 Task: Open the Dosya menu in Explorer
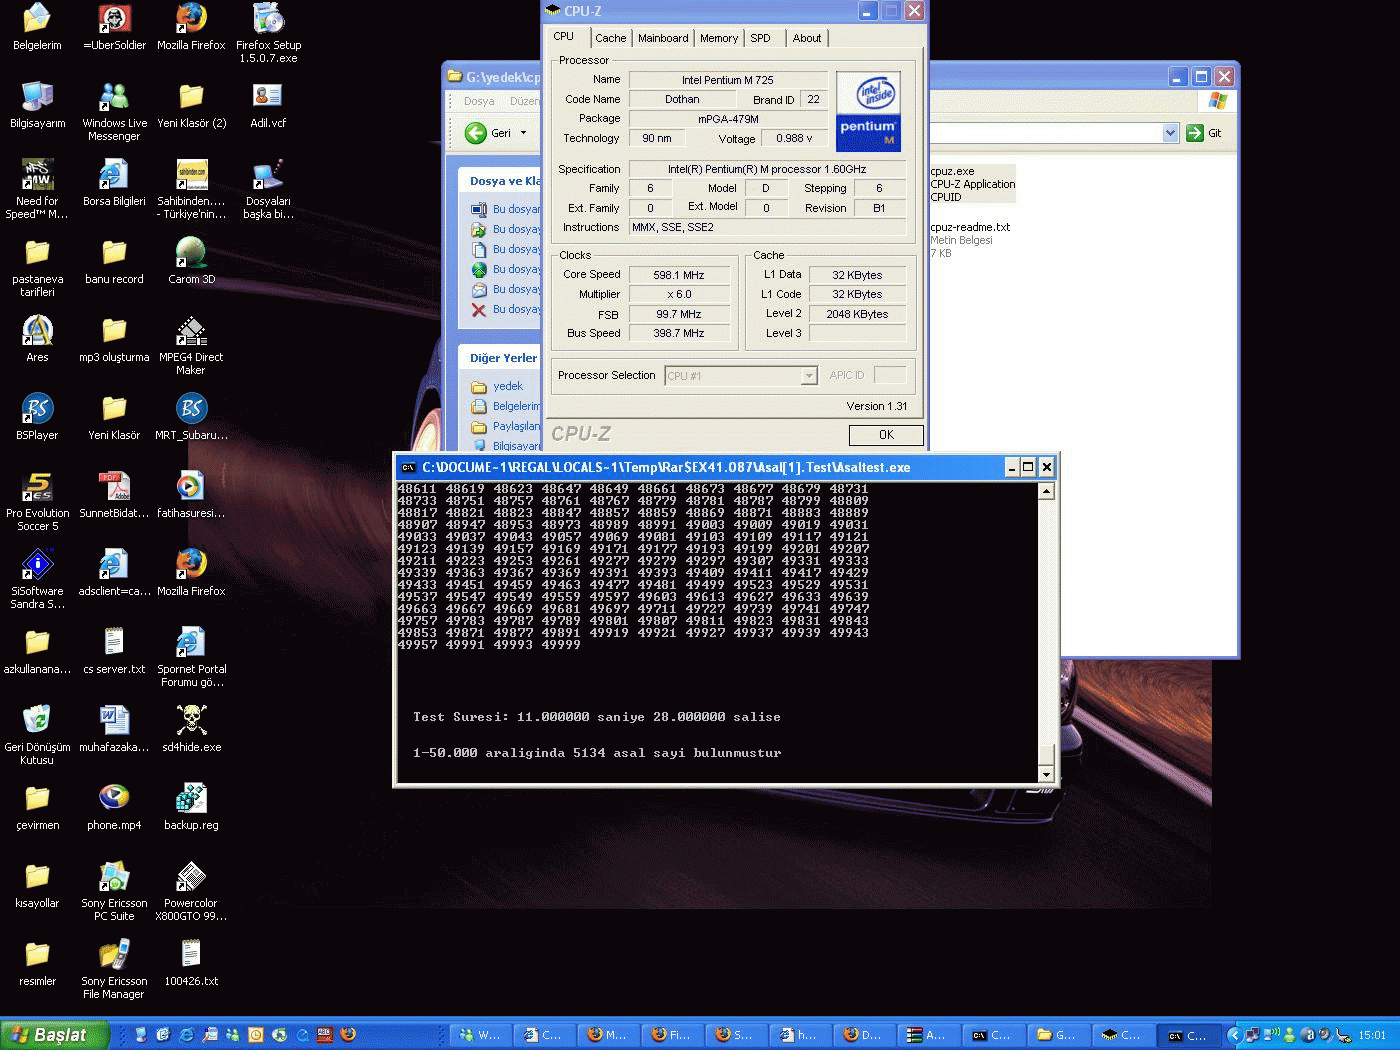[479, 101]
